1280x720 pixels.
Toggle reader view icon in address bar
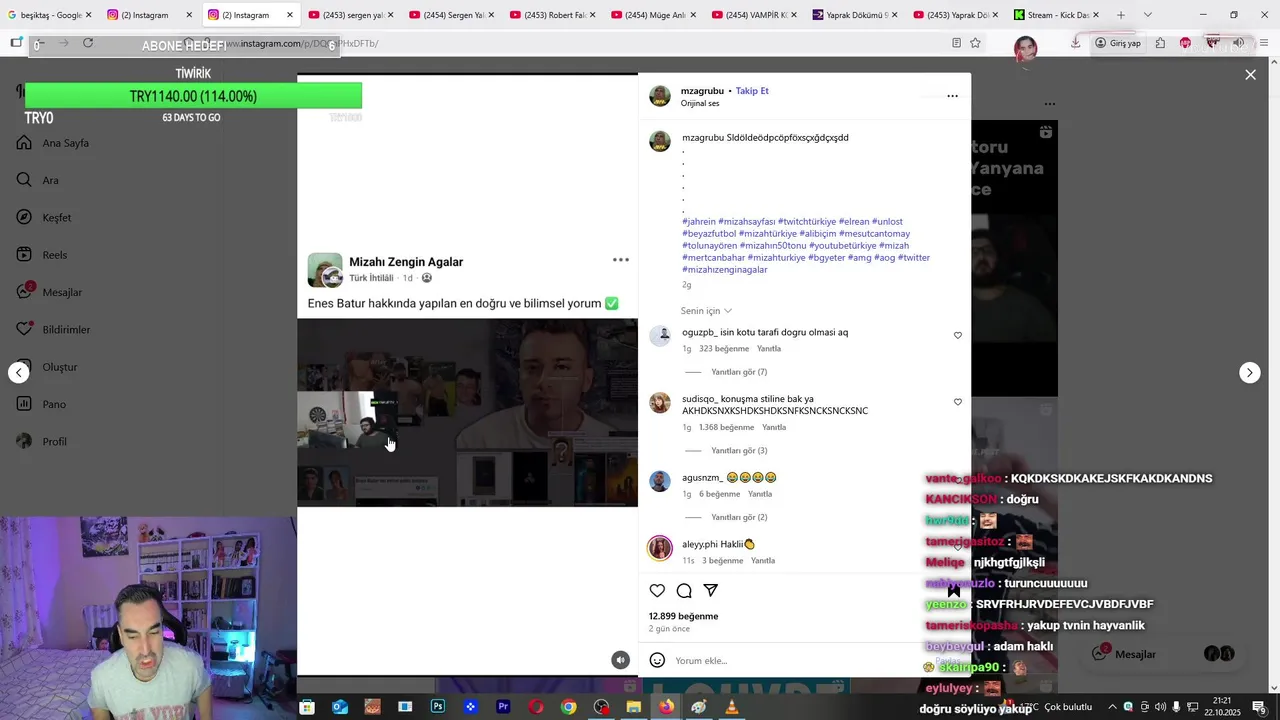pos(956,43)
